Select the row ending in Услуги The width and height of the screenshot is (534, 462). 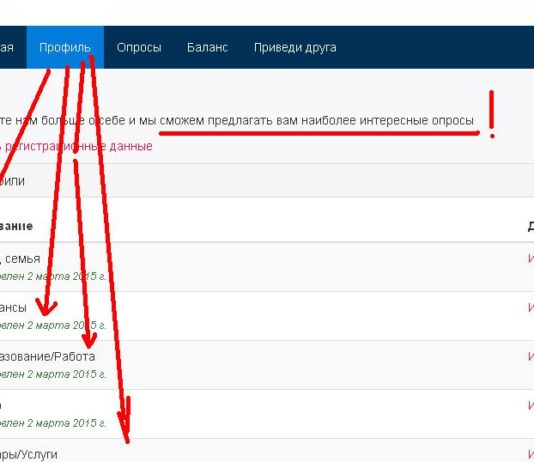point(267,451)
